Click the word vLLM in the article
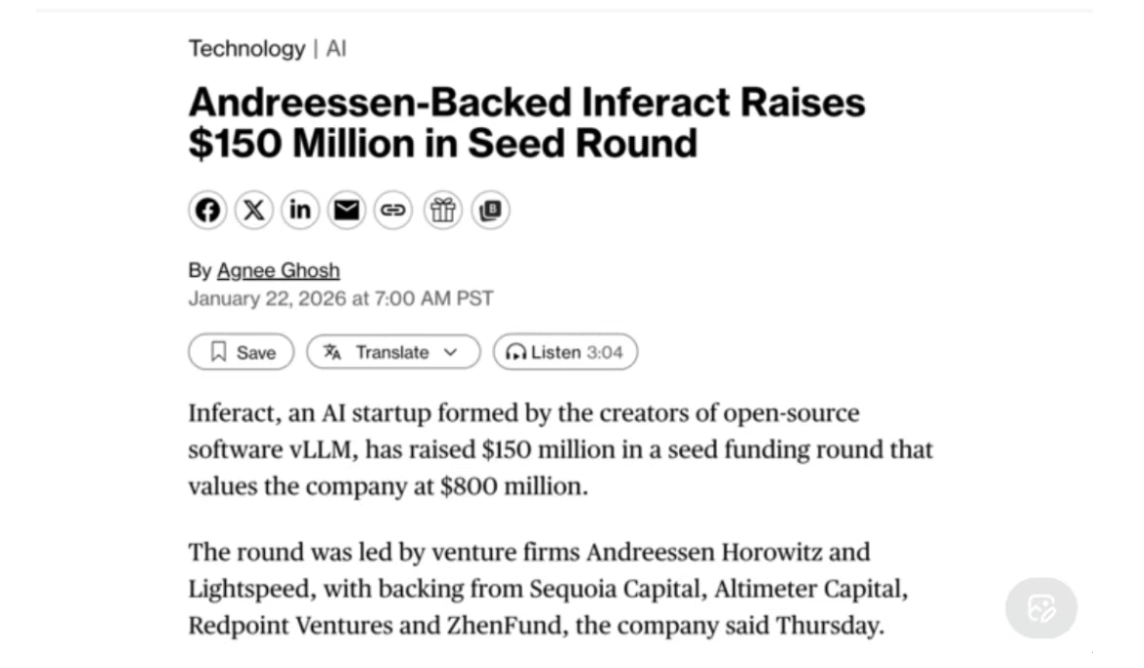This screenshot has width=1144, height=668. 323,450
